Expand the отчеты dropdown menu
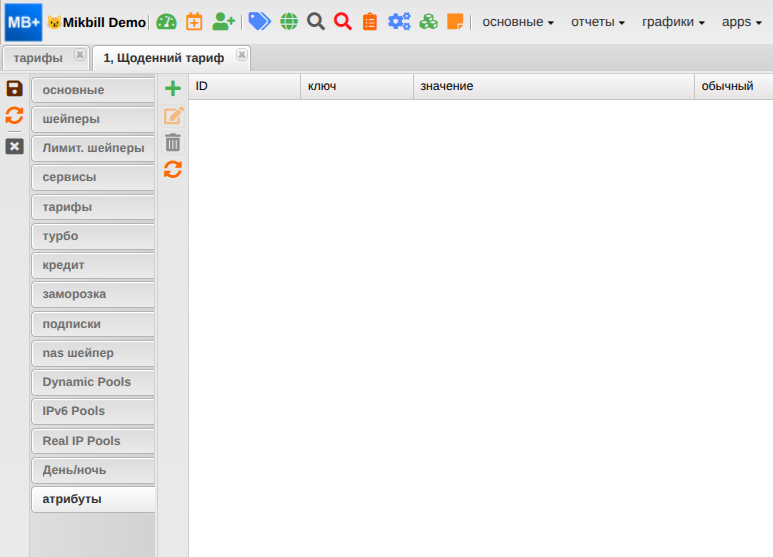 598,21
